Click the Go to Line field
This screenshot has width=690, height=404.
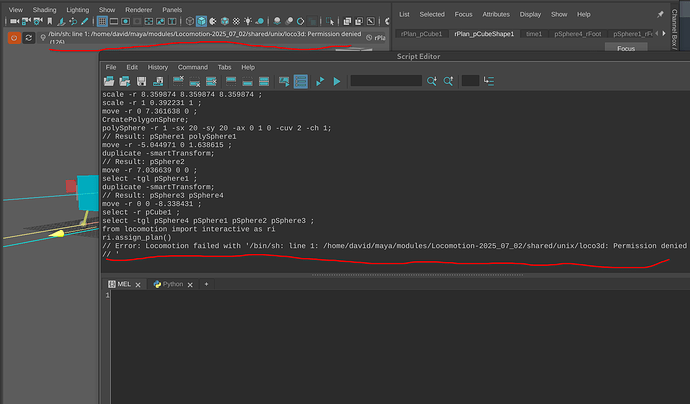tap(470, 81)
